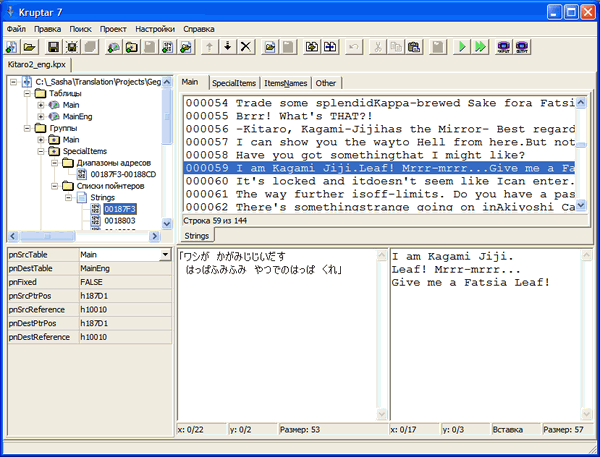Image resolution: width=600 pixels, height=457 pixels.
Task: Click the blue-framed folder load icon
Action: tap(270, 47)
